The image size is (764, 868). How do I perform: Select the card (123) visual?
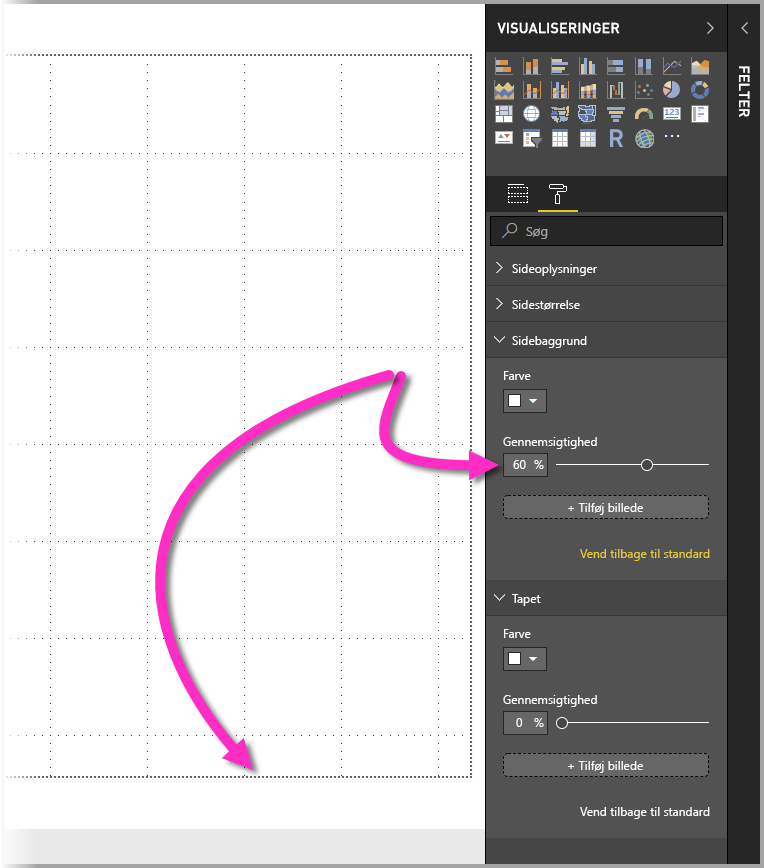coord(672,113)
